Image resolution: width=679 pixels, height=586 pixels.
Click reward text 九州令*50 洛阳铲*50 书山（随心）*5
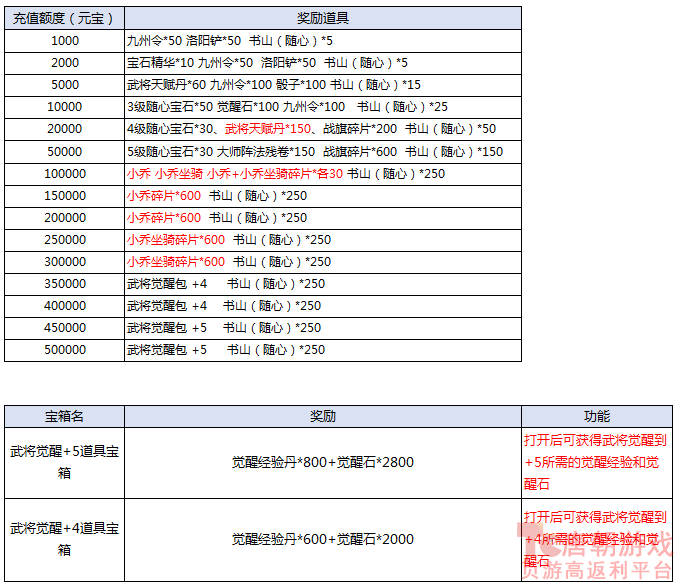(x=230, y=41)
